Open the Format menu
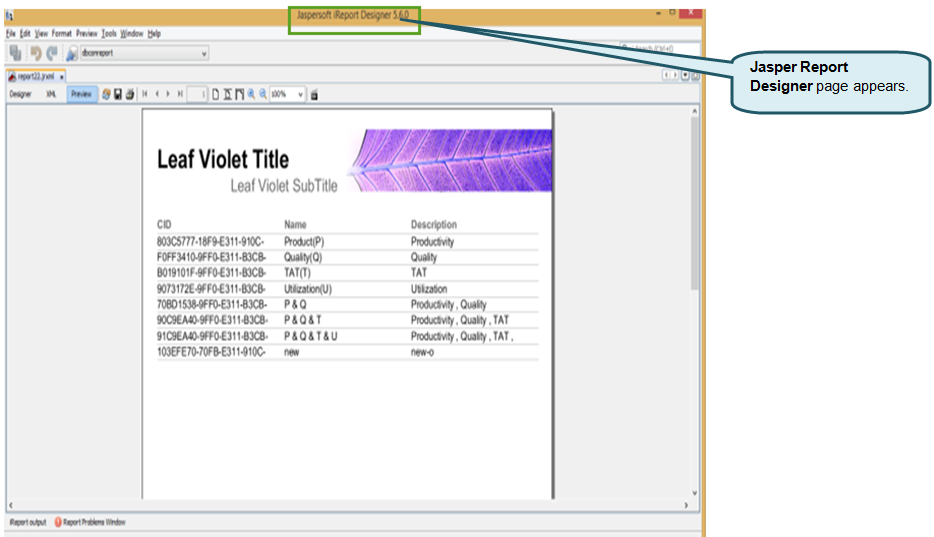 click(x=62, y=33)
